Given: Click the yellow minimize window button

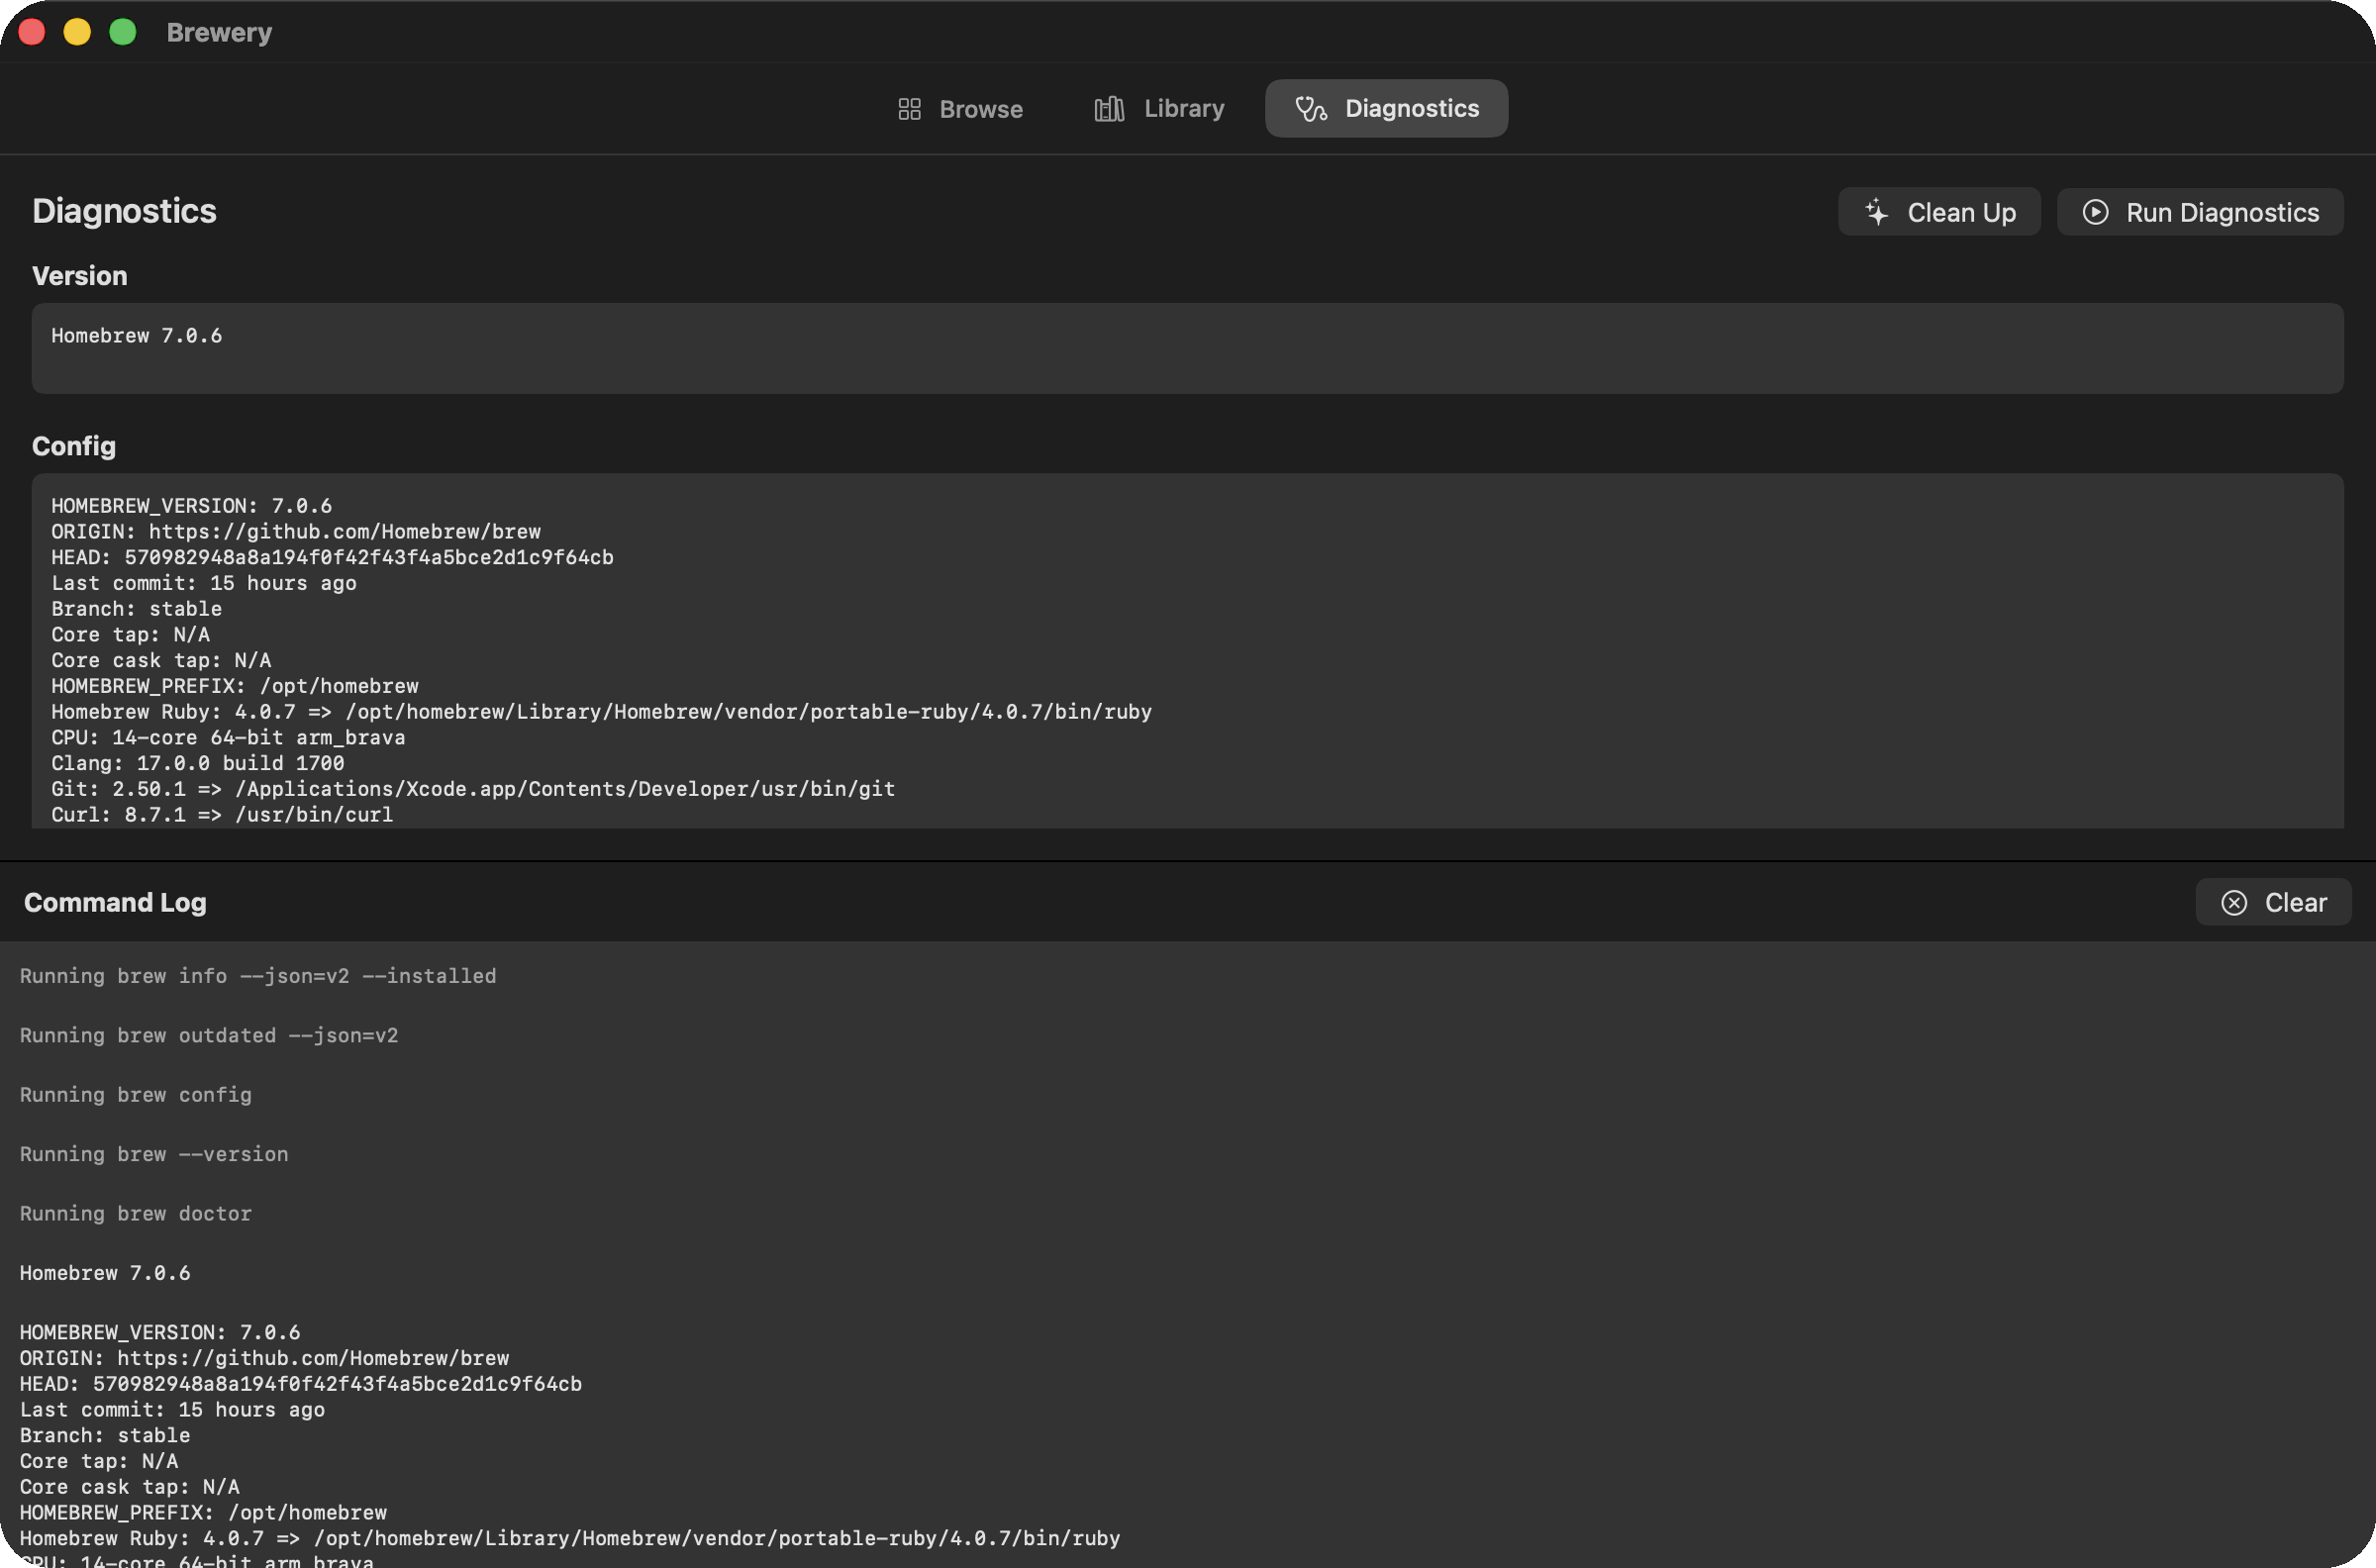Looking at the screenshot, I should click(77, 32).
